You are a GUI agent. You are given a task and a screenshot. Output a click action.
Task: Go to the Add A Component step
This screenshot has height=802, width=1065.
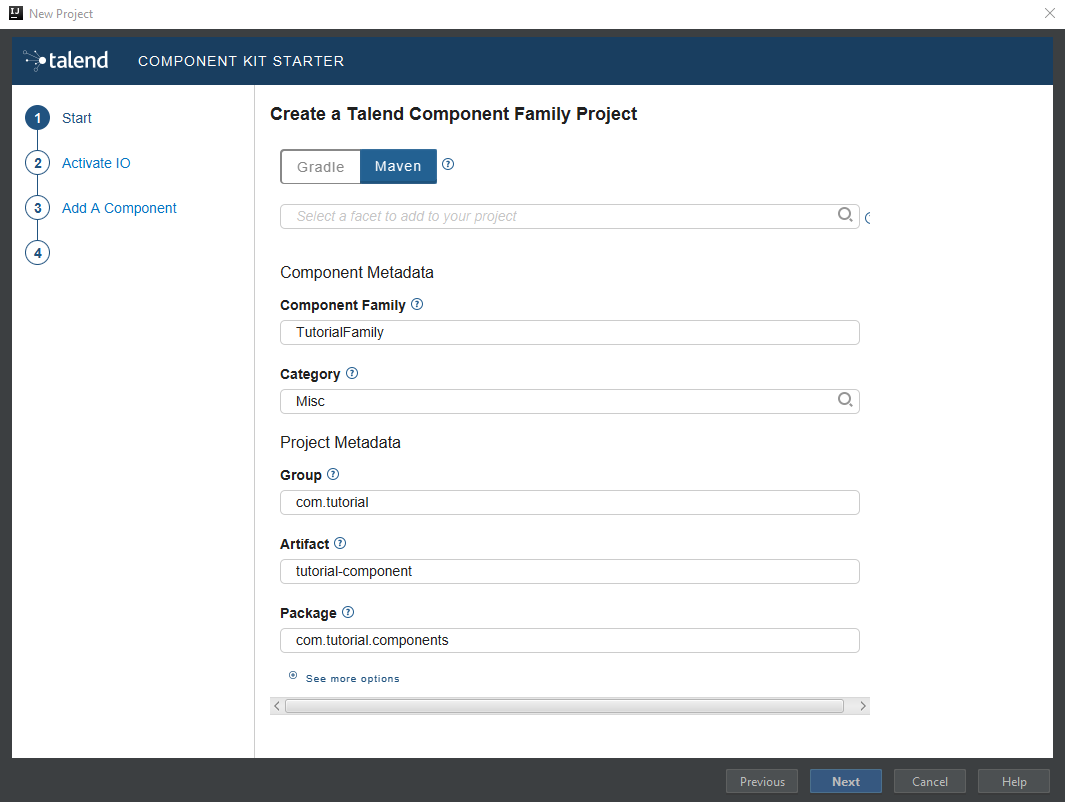coord(119,208)
